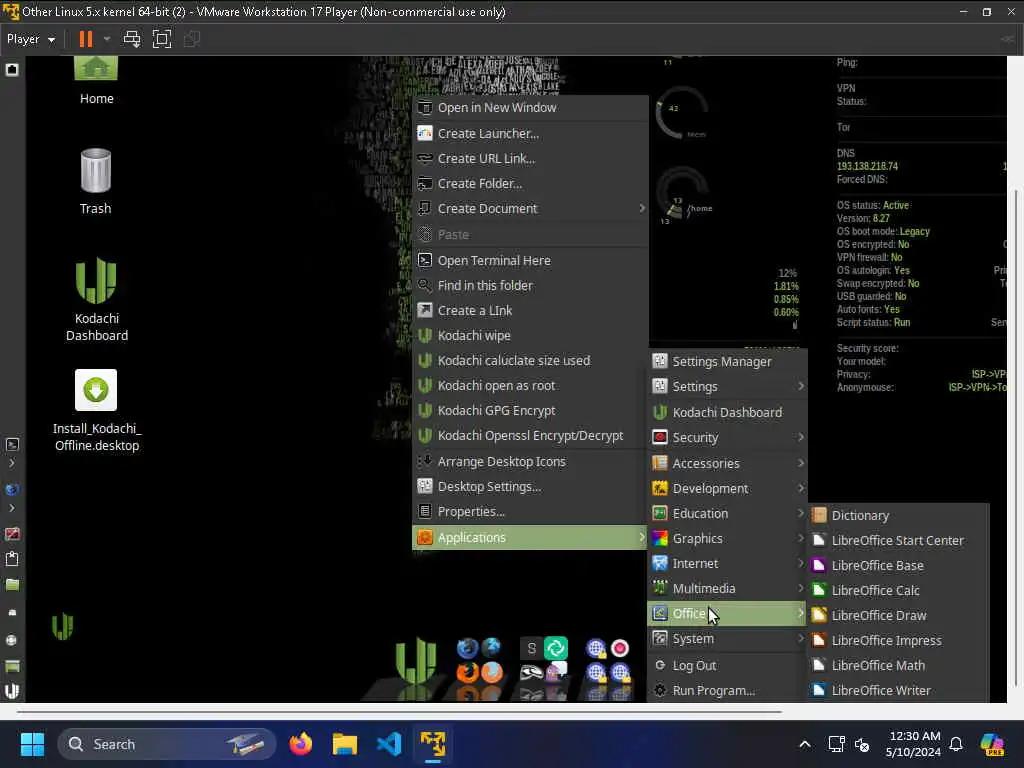Select Create URL Link... entry
The image size is (1024, 768).
point(530,159)
